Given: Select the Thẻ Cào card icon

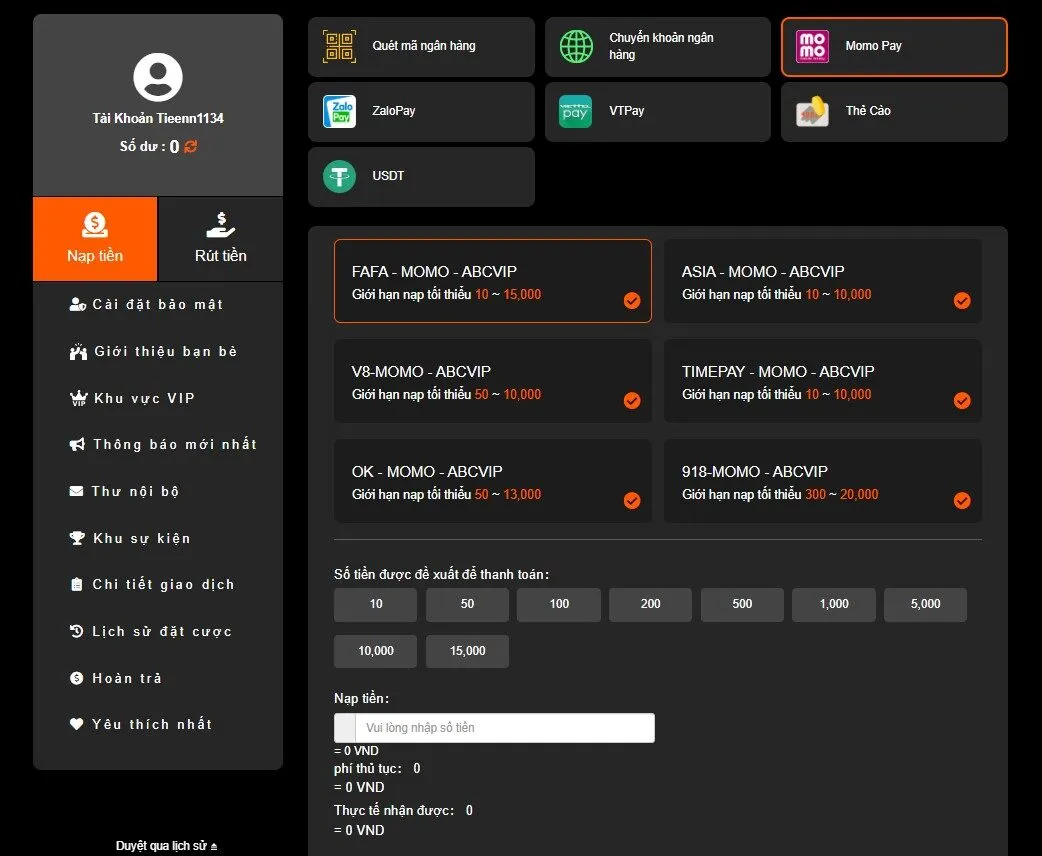Looking at the screenshot, I should point(812,111).
